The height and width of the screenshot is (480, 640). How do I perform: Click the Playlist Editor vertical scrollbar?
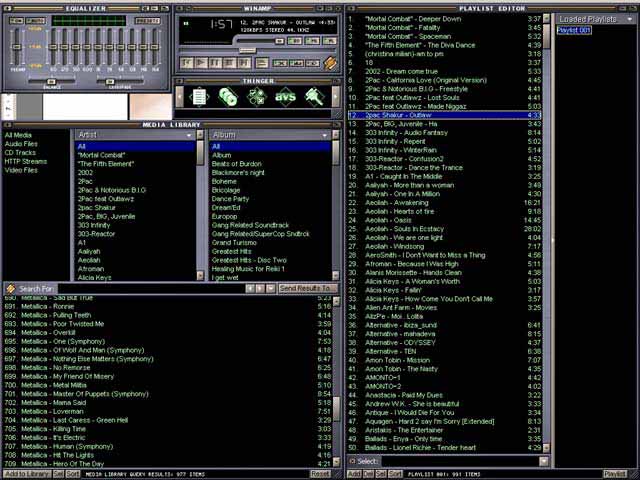click(x=546, y=233)
